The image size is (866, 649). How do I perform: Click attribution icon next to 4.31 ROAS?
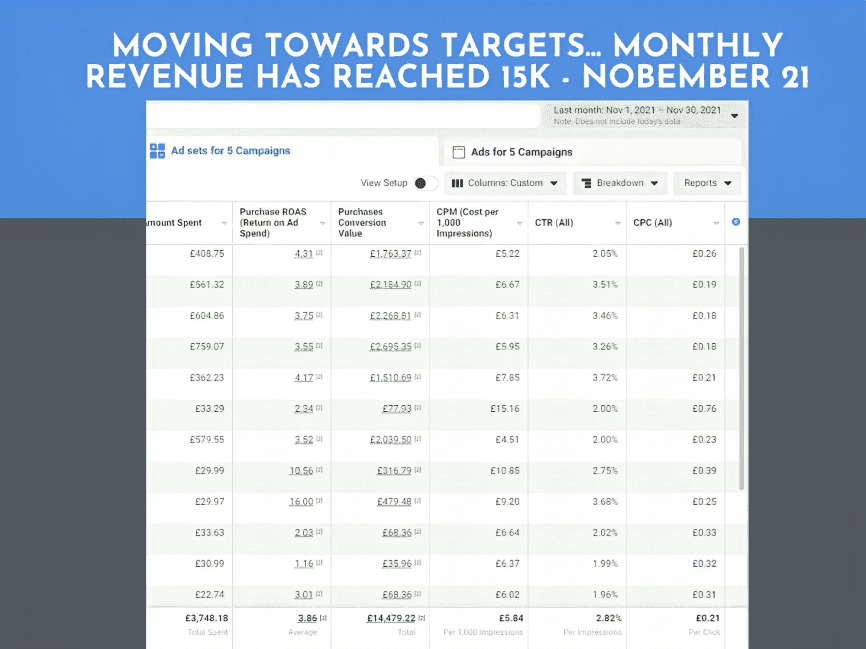coord(319,254)
